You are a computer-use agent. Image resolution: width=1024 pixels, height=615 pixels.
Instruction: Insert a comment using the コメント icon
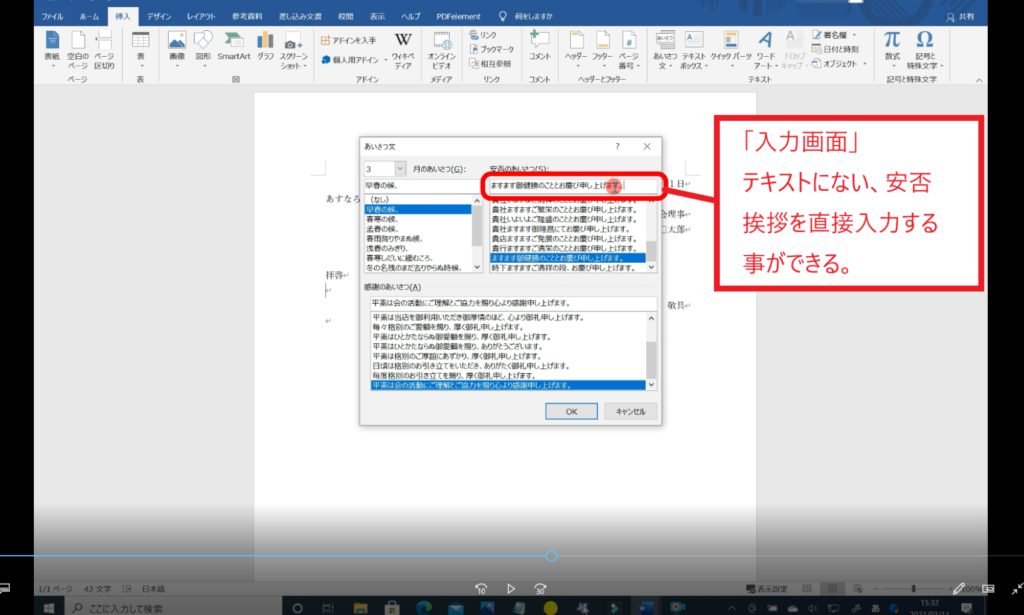pos(540,48)
